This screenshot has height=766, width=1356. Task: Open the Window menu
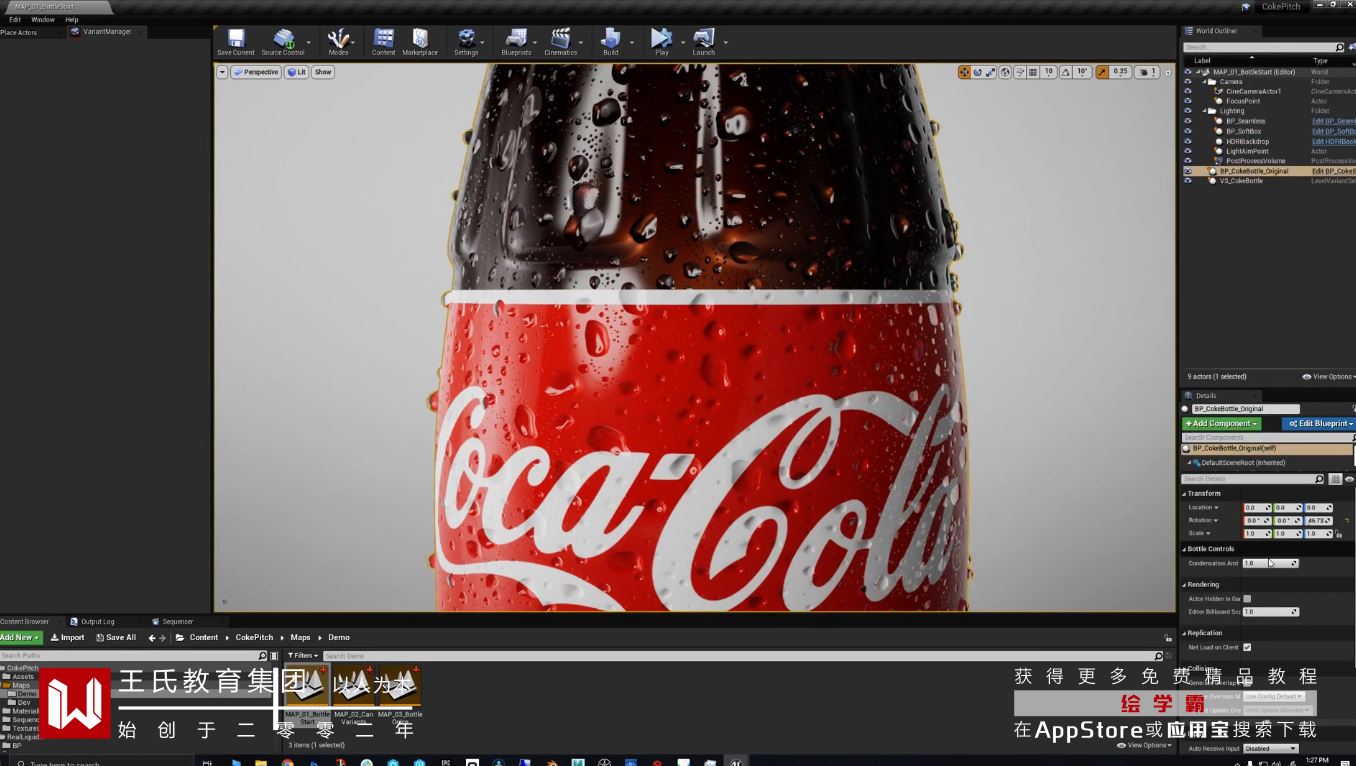(x=43, y=20)
